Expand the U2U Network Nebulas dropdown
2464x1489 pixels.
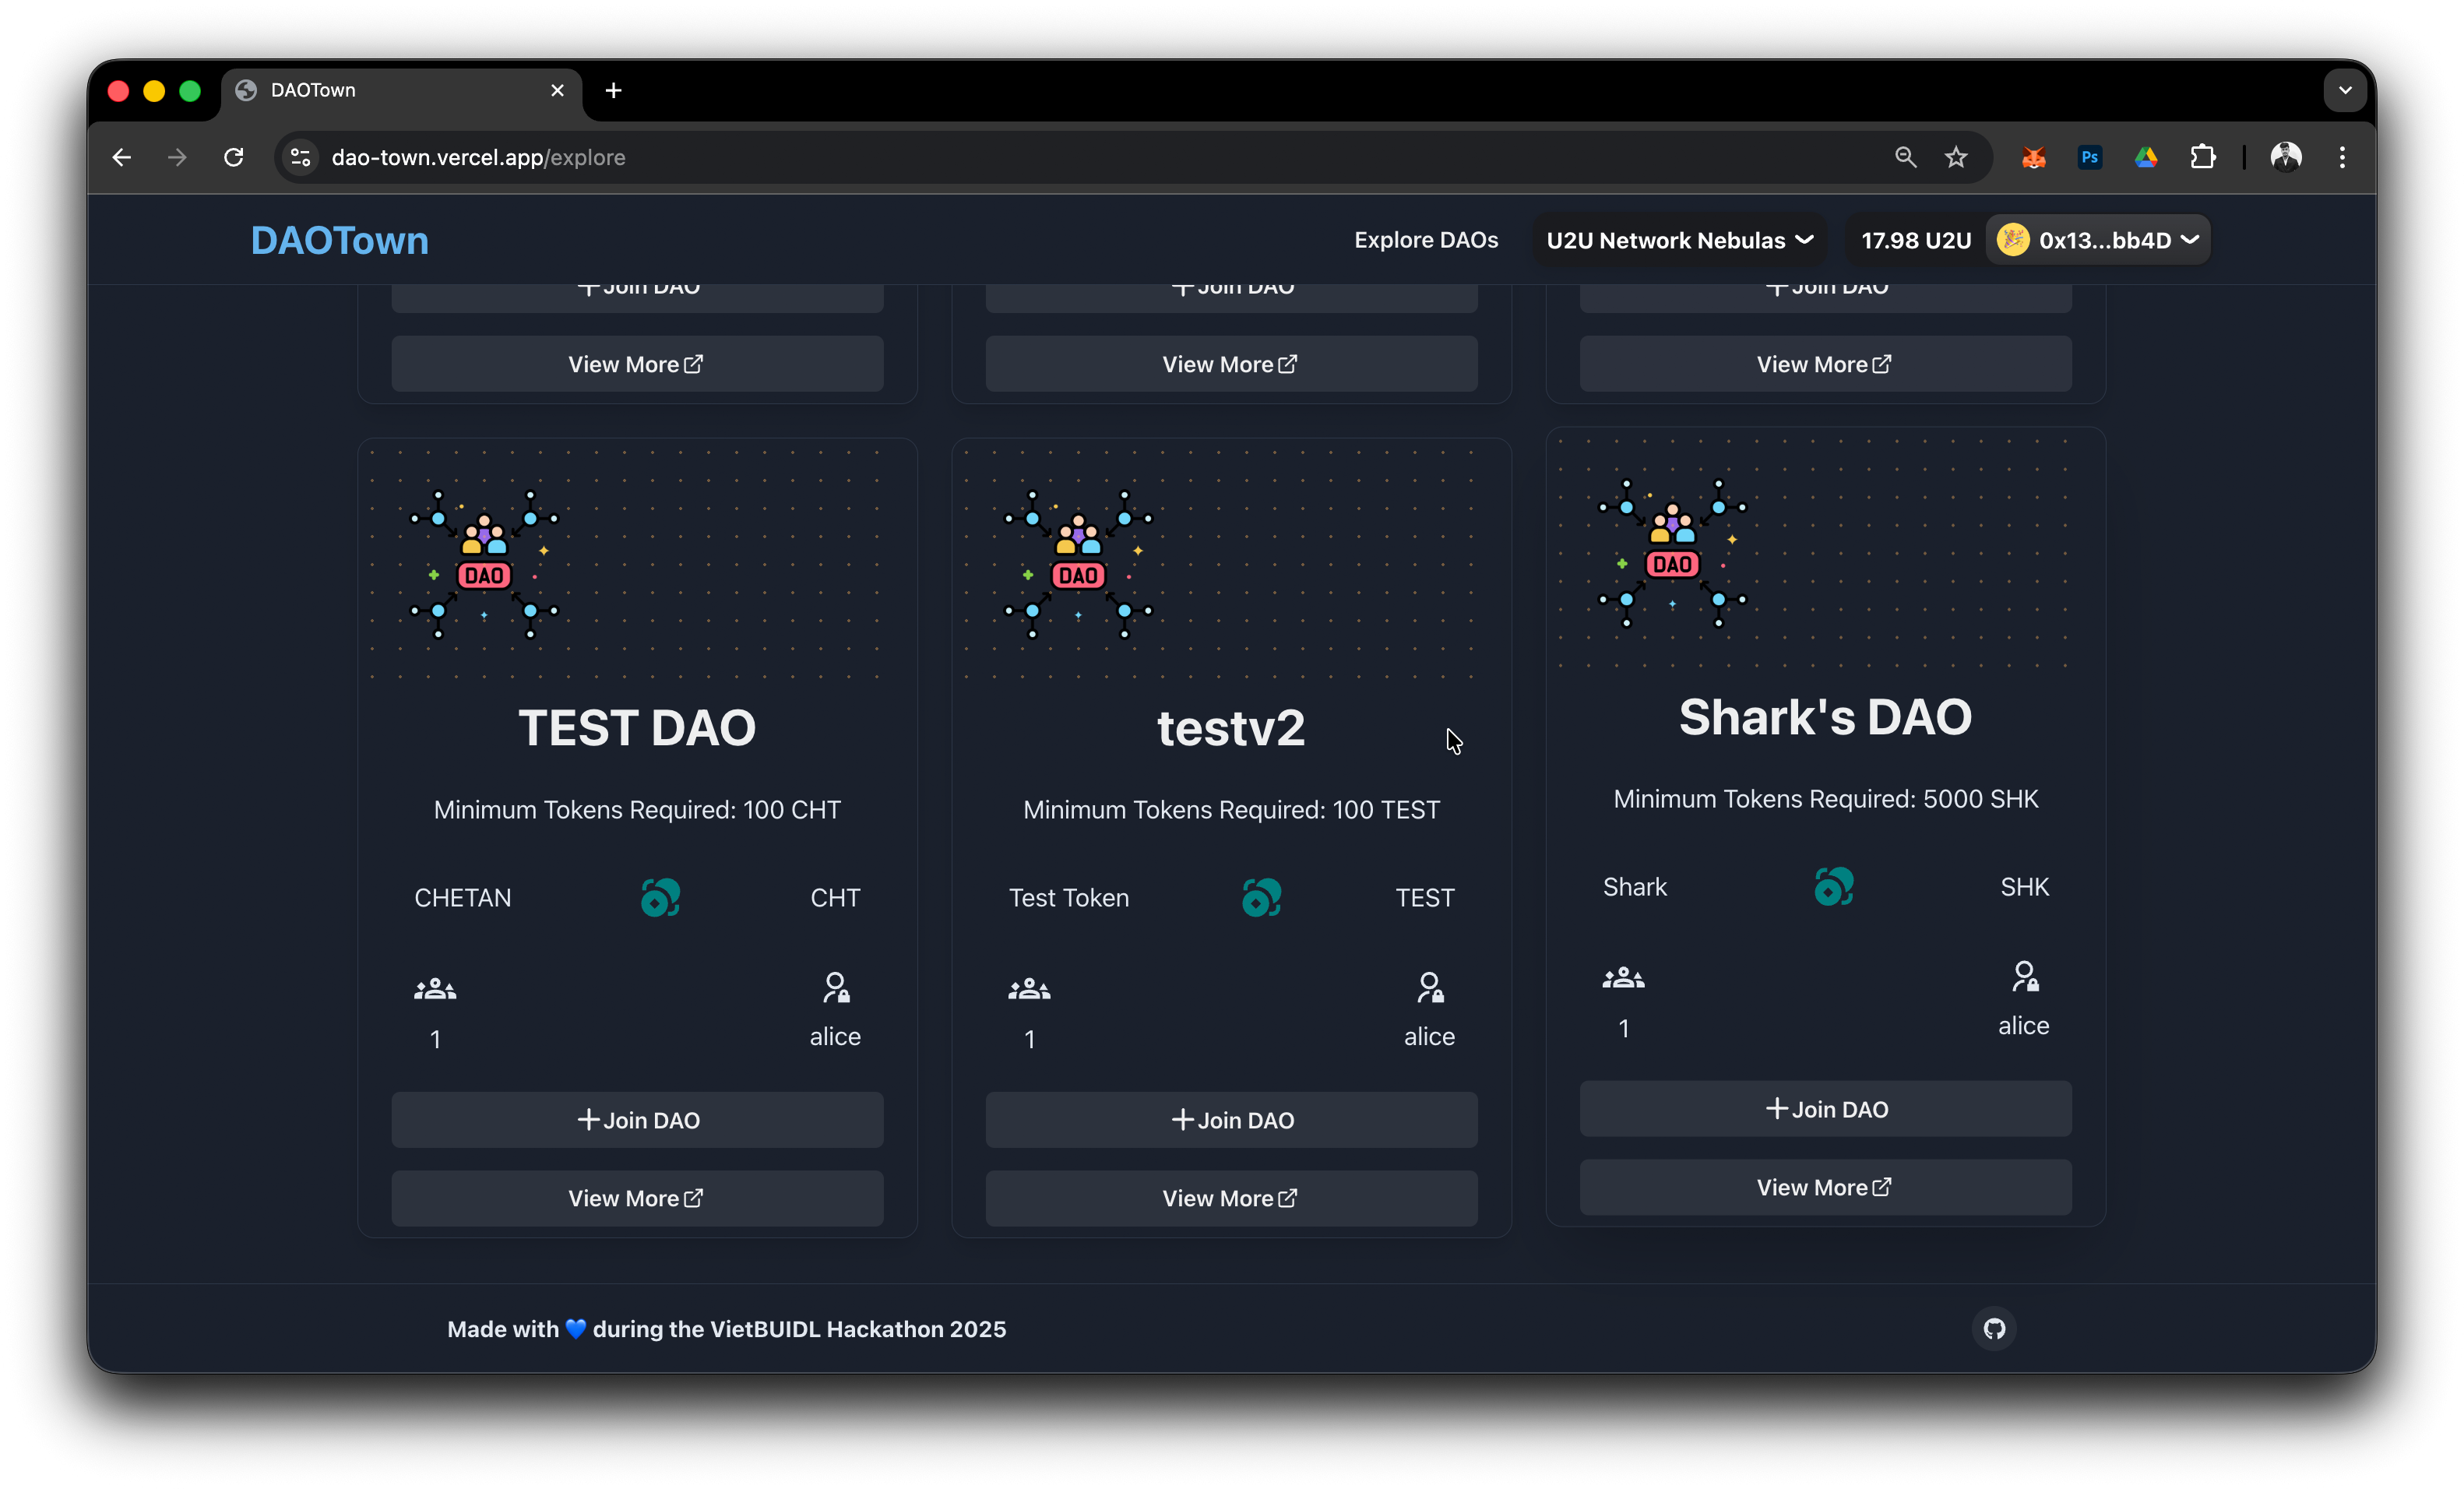pyautogui.click(x=1679, y=240)
